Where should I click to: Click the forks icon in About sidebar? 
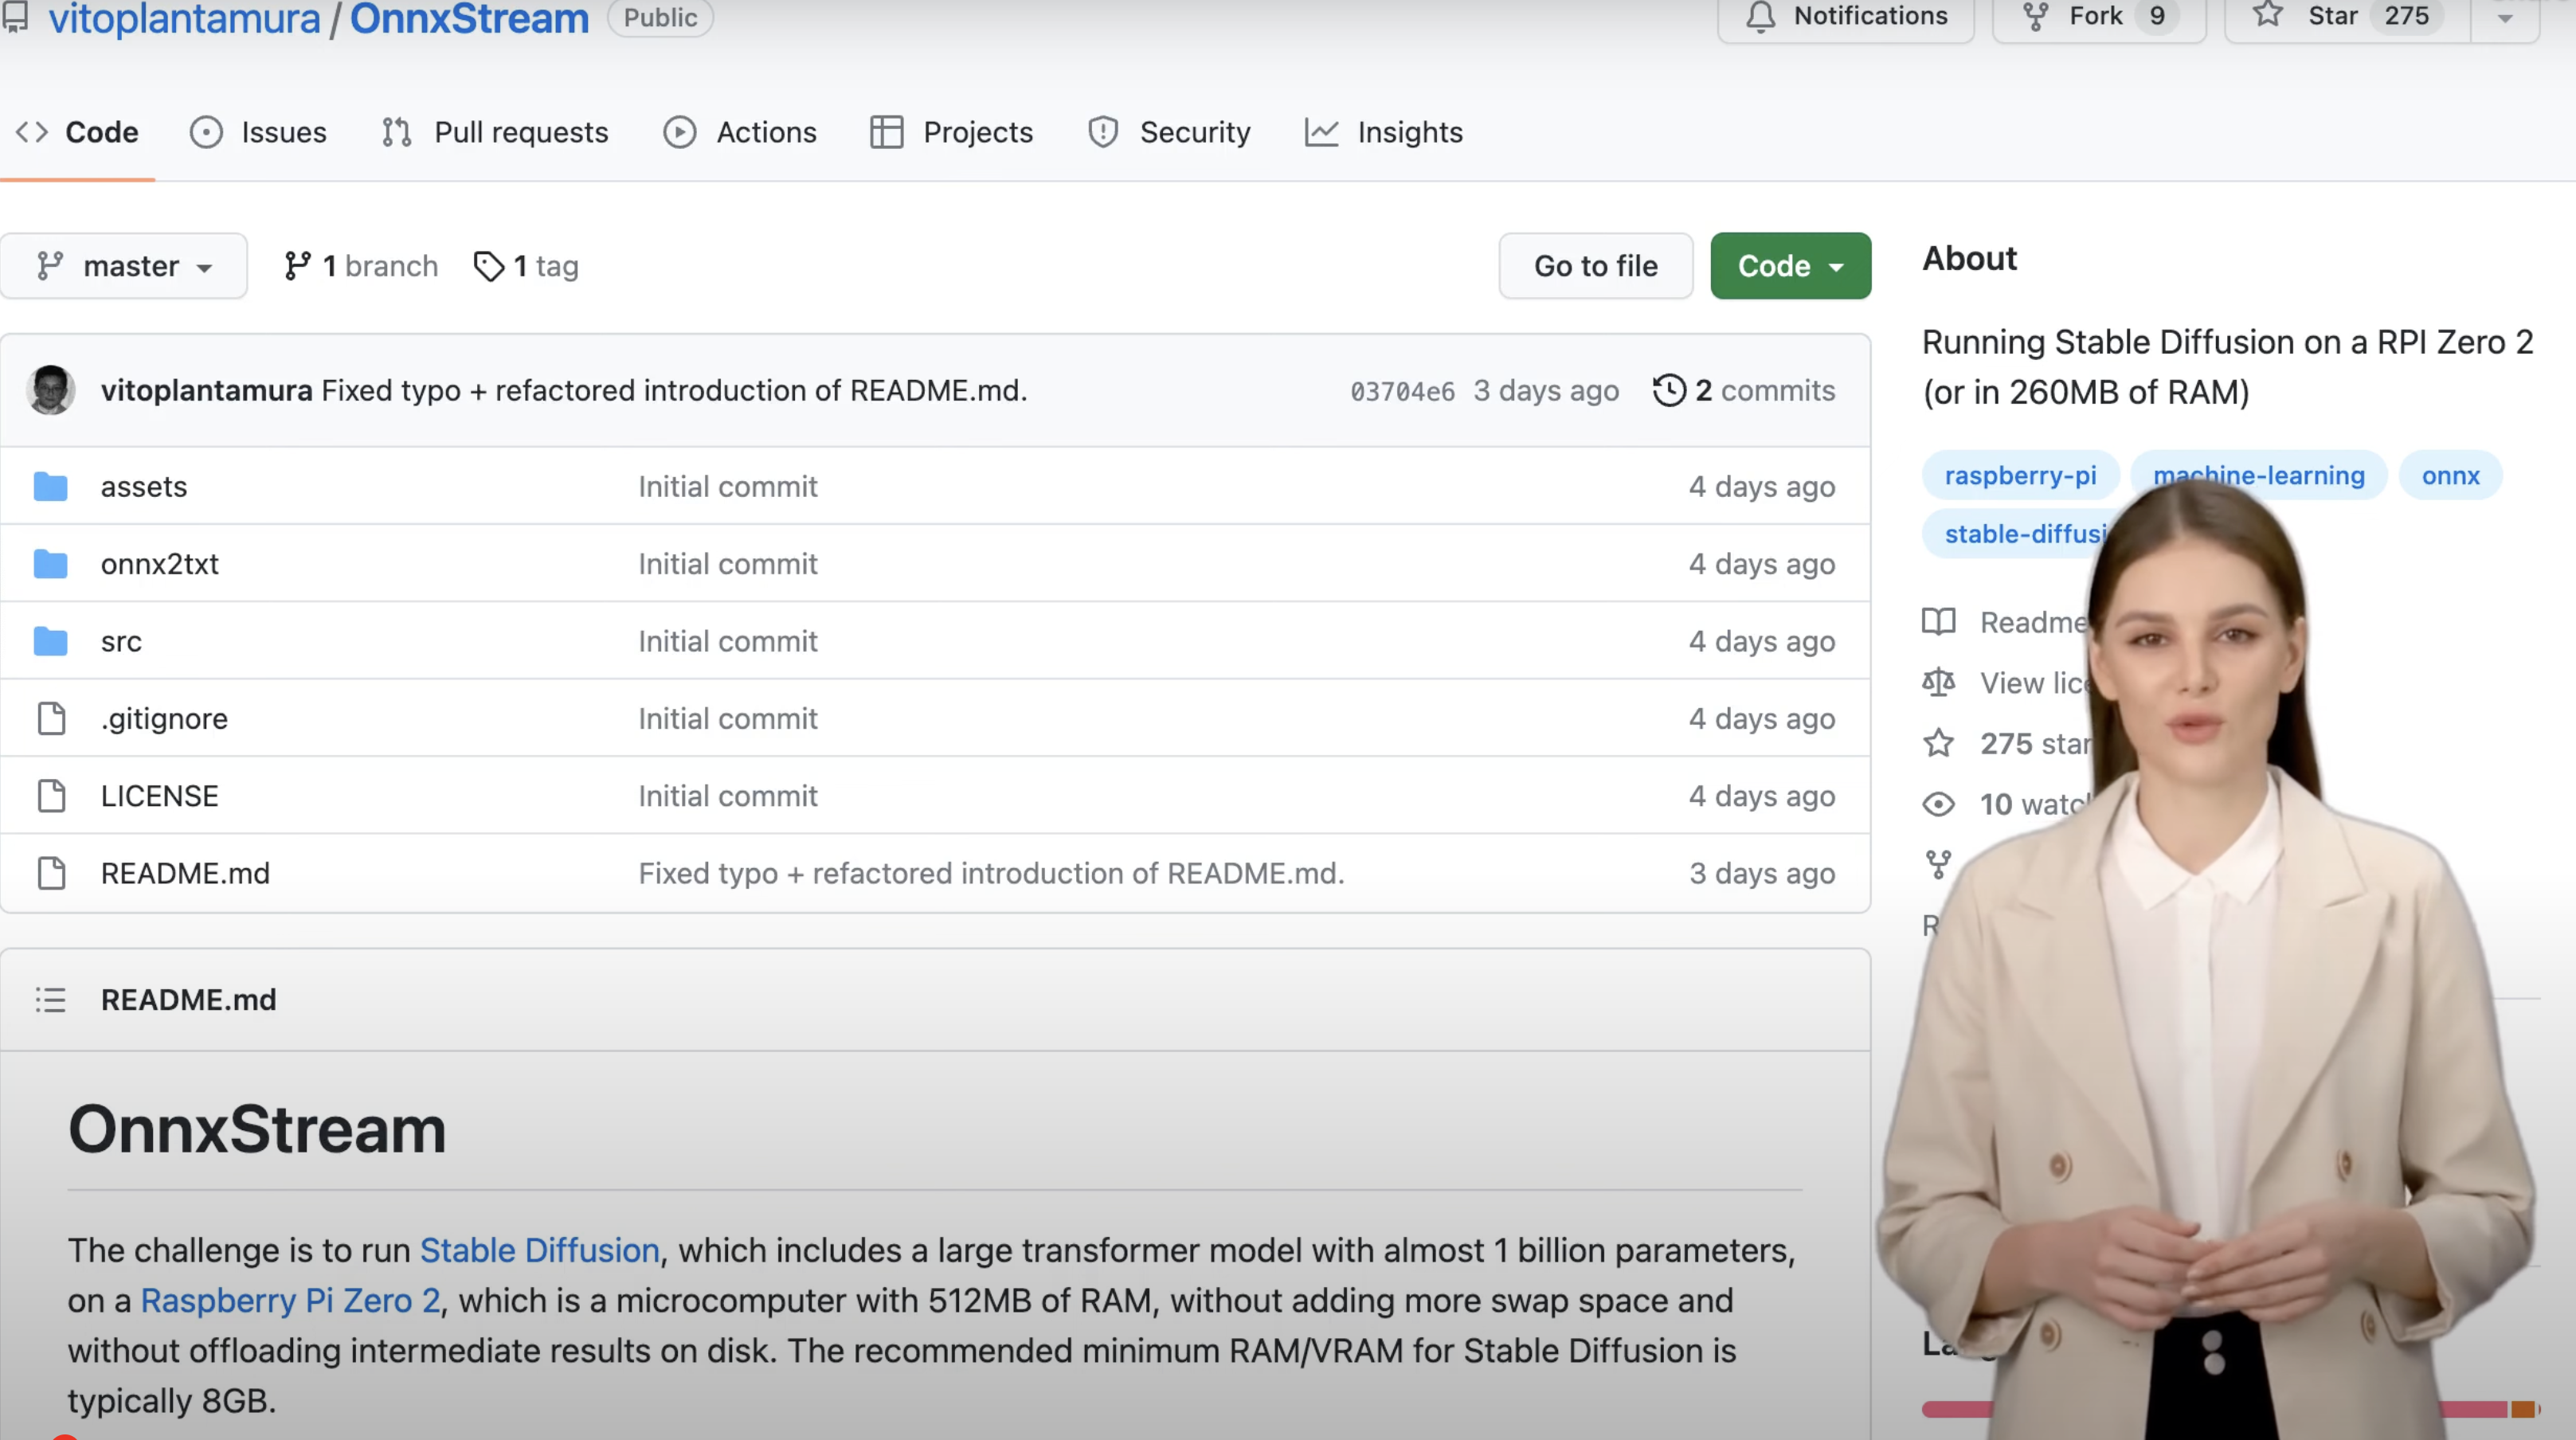pyautogui.click(x=1938, y=864)
